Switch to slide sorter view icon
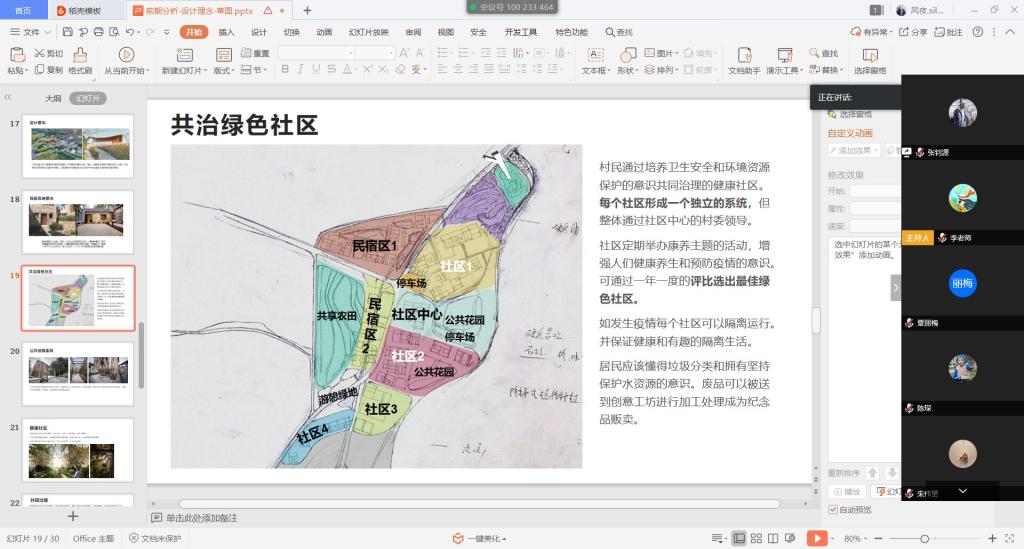1024x549 pixels. pos(757,538)
